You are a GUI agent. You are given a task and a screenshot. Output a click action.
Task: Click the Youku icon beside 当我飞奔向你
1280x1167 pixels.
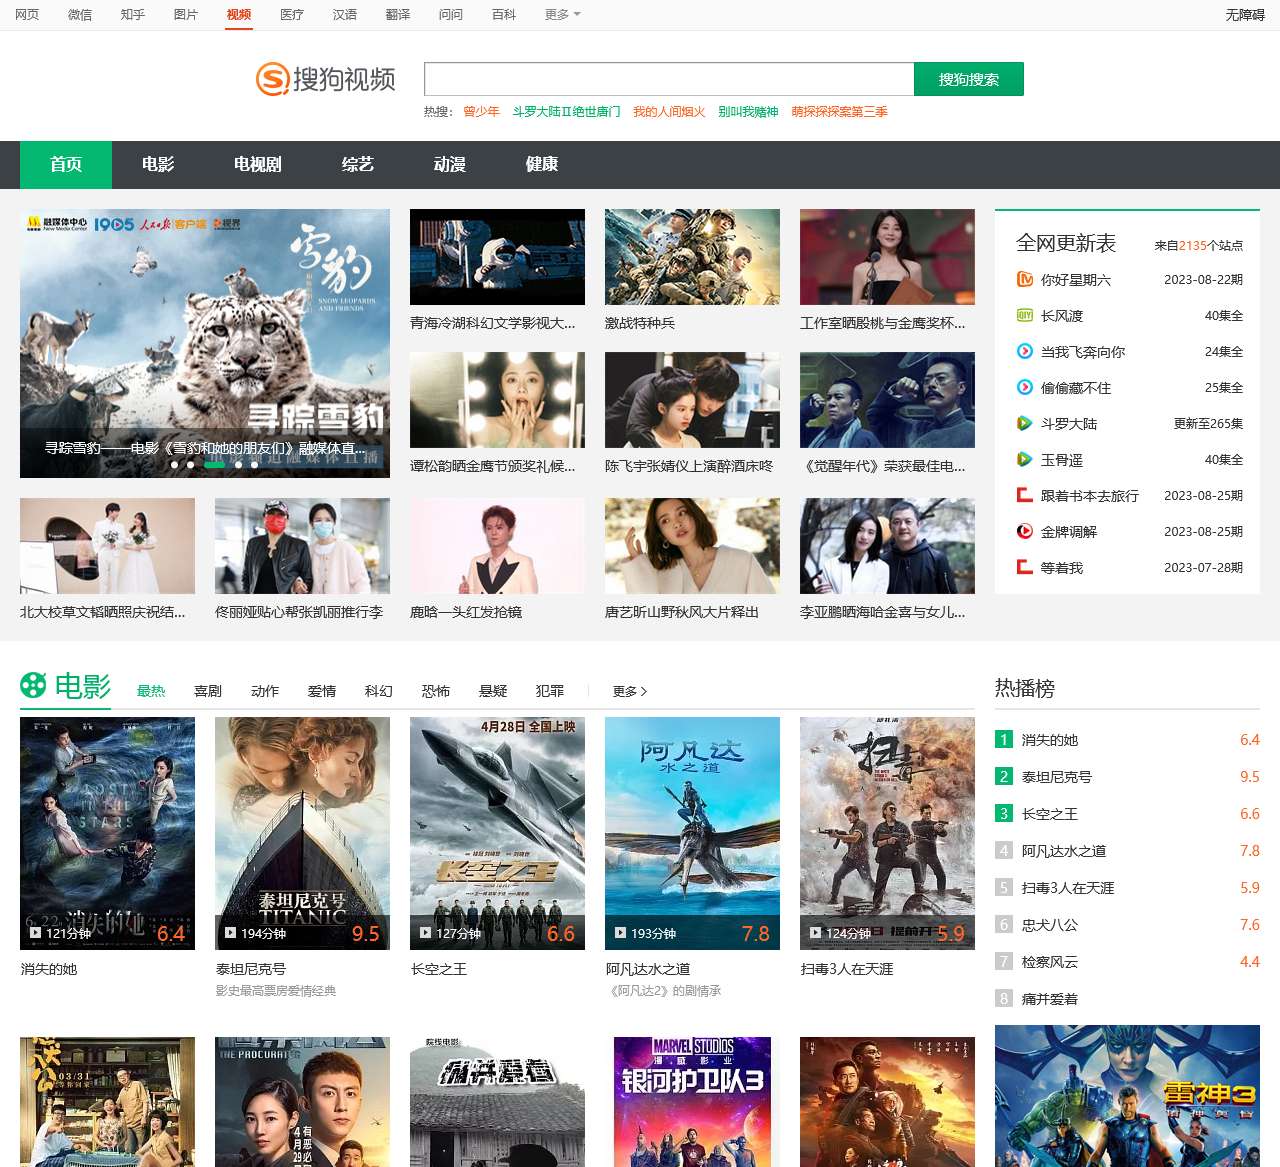[1024, 352]
